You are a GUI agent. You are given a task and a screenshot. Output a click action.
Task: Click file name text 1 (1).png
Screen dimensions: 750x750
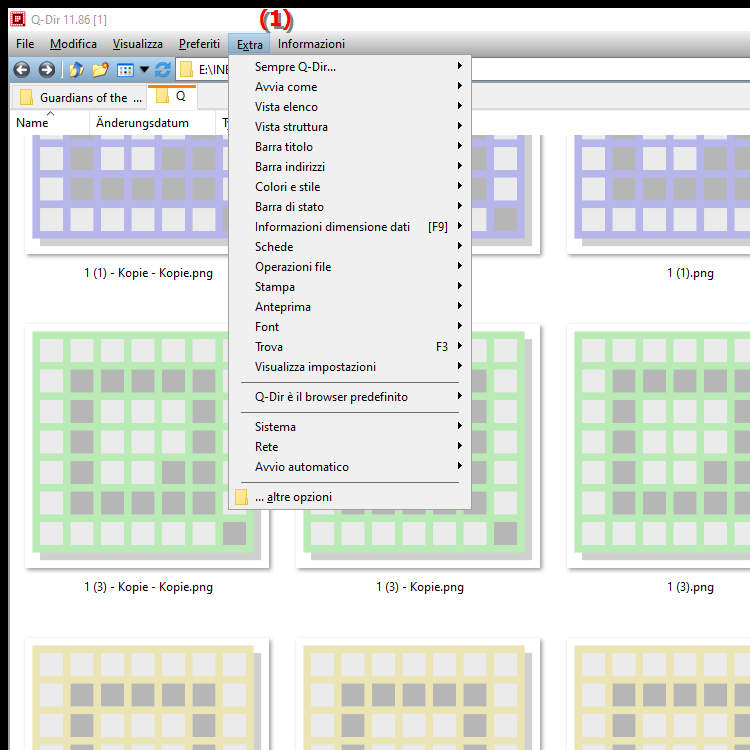click(690, 273)
